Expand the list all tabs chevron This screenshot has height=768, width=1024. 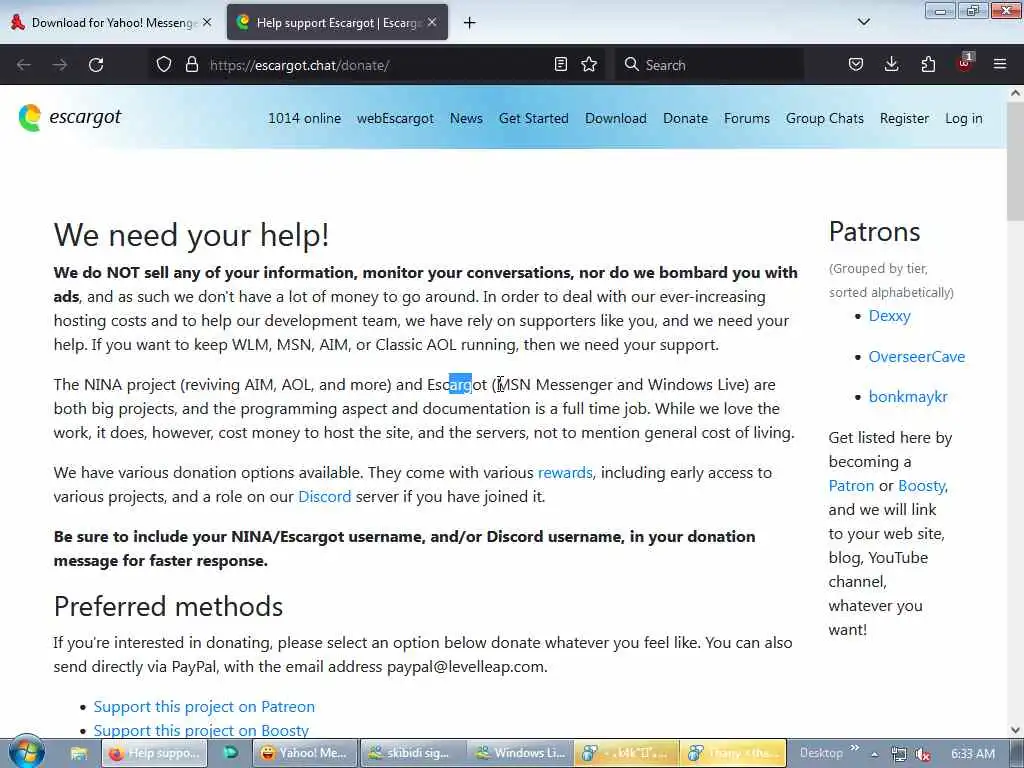864,22
